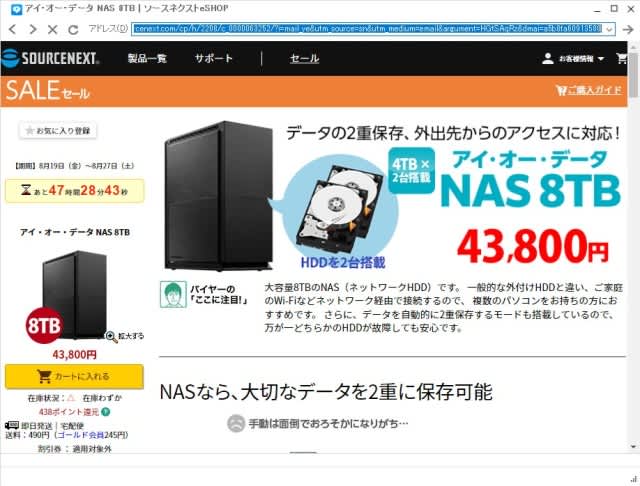Open the ご購入ガイド link

[x=589, y=90]
